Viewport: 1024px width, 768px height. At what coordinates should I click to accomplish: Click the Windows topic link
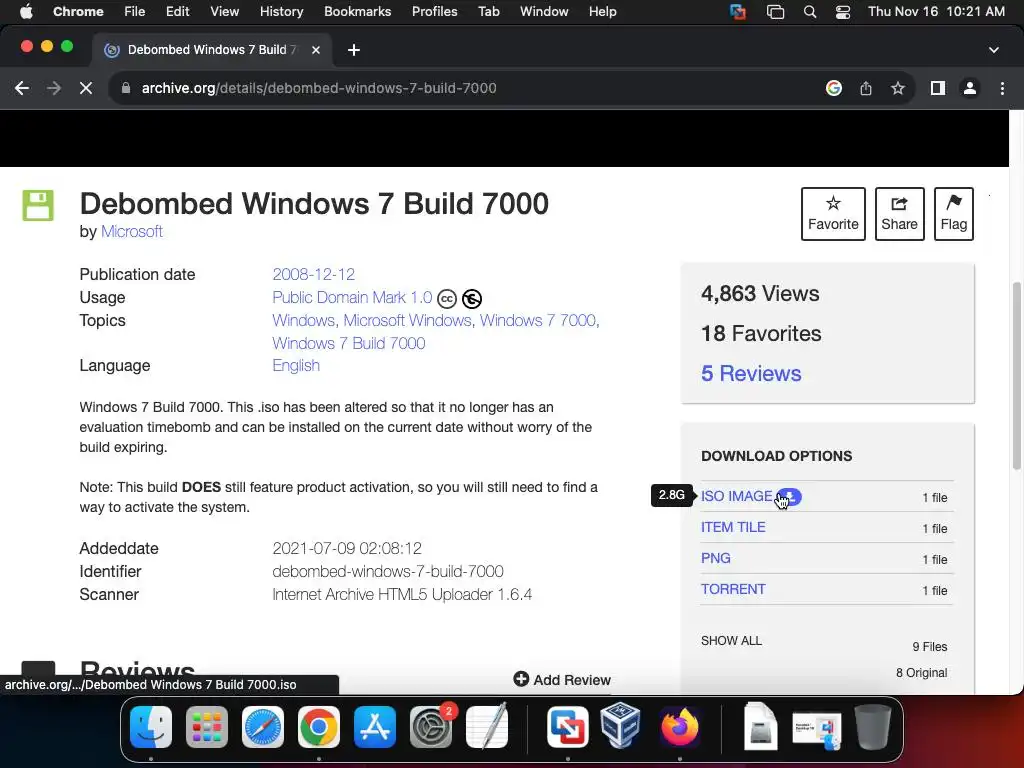tap(303, 320)
